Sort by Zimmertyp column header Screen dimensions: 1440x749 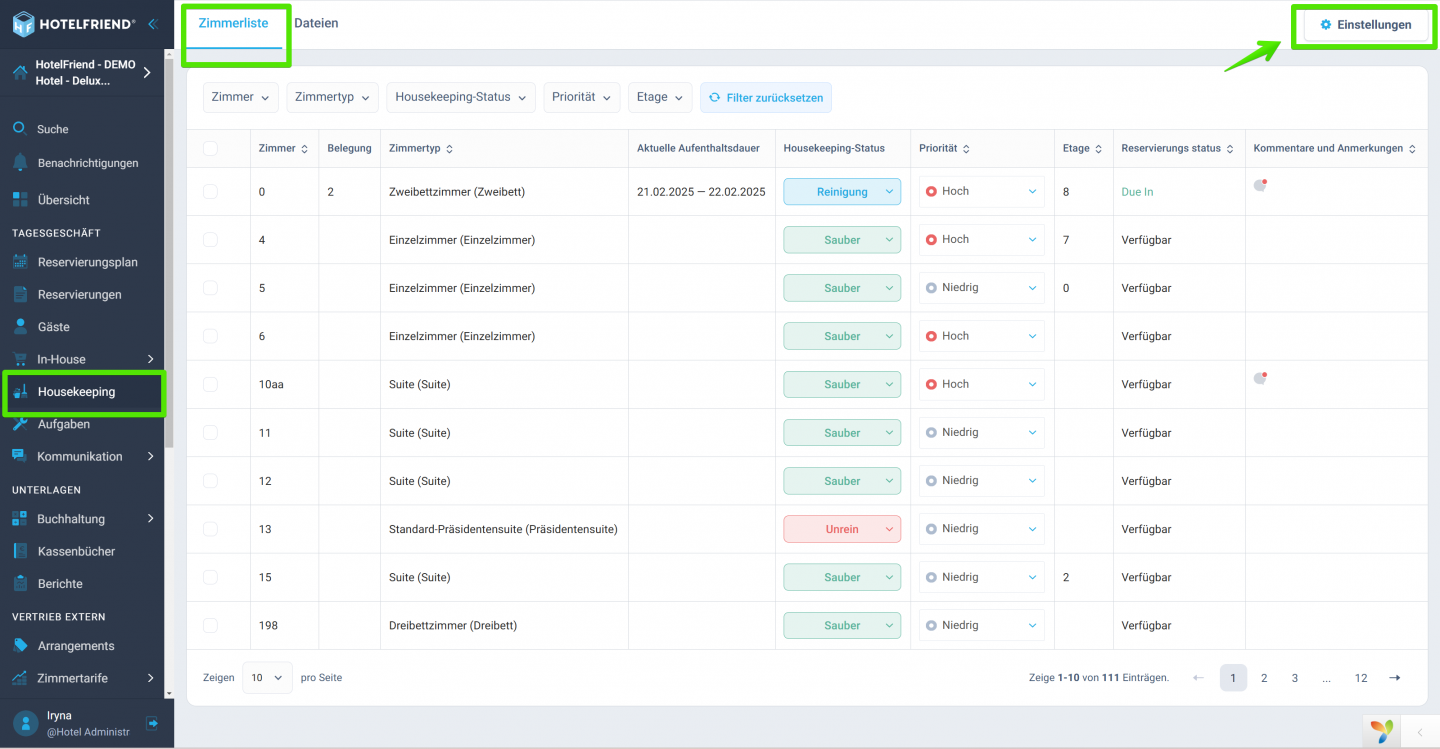coord(421,149)
